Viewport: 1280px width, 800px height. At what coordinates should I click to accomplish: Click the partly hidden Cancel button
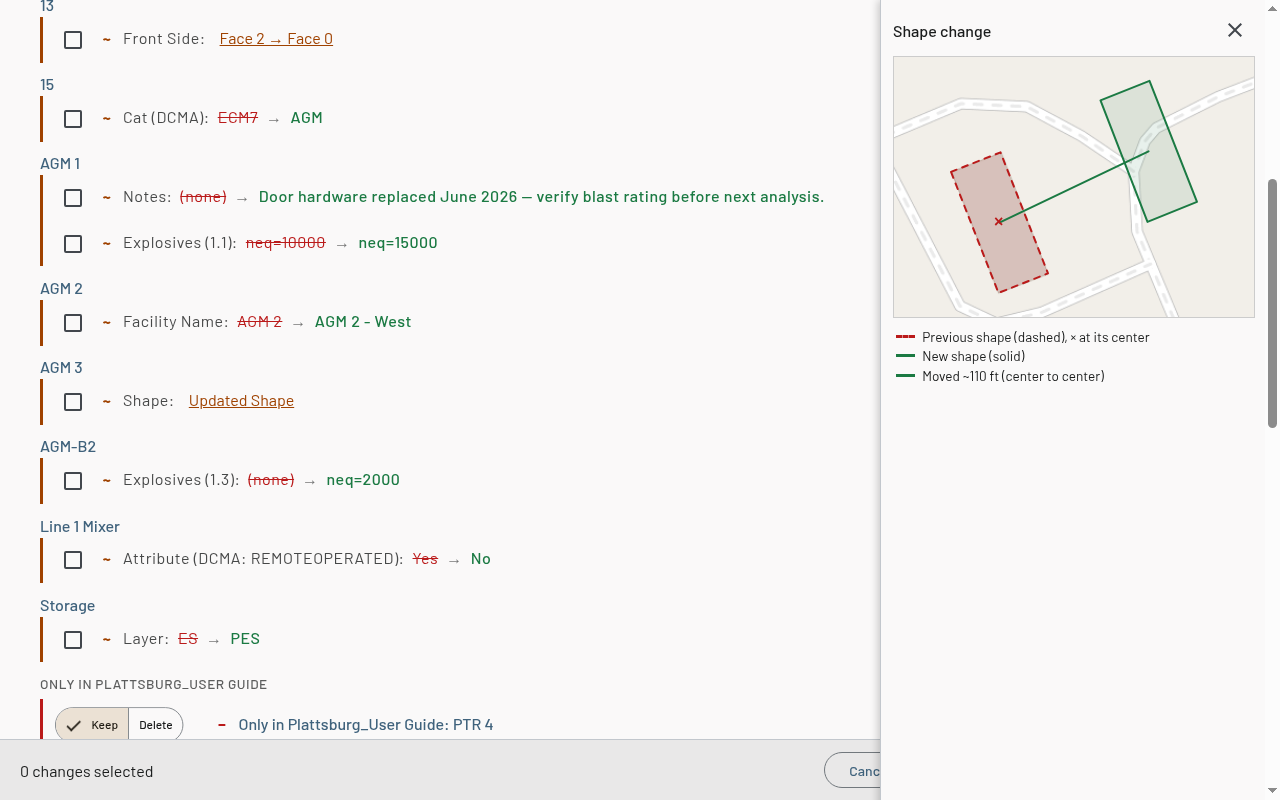[853, 771]
